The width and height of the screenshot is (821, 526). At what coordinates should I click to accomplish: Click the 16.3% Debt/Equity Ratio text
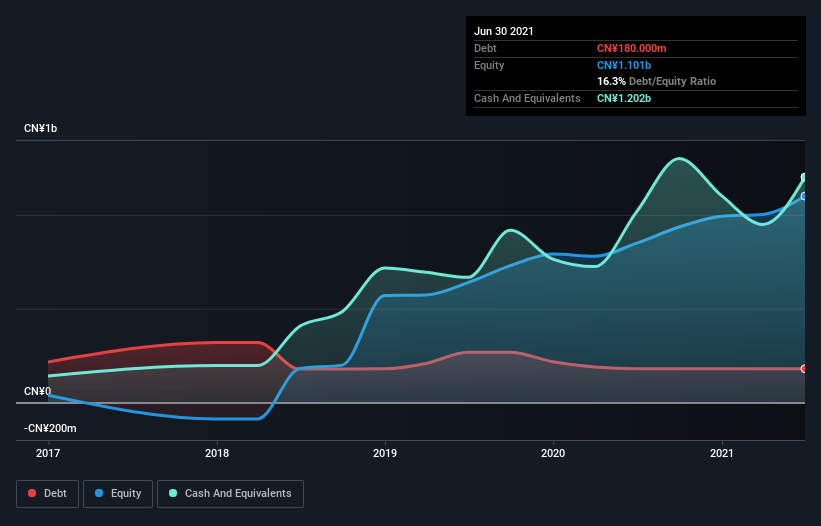tap(657, 82)
